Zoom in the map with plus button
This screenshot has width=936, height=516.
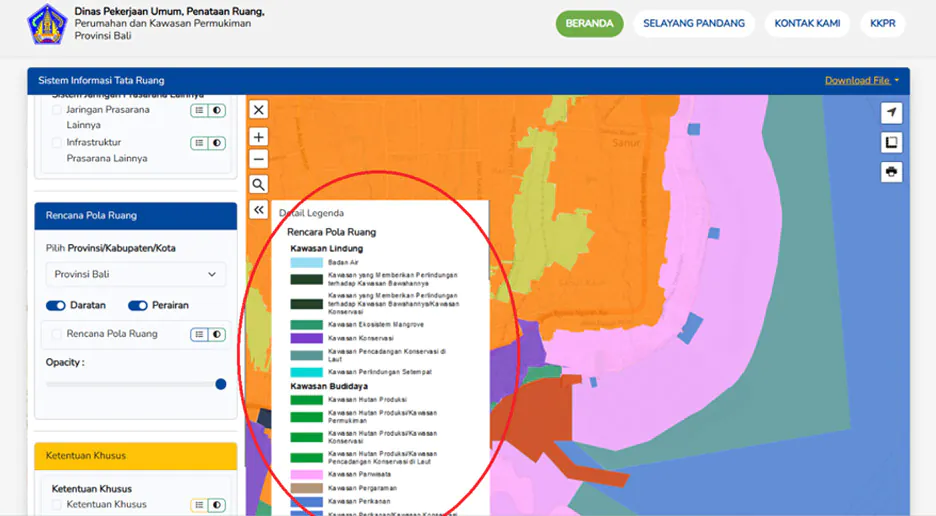tap(258, 137)
